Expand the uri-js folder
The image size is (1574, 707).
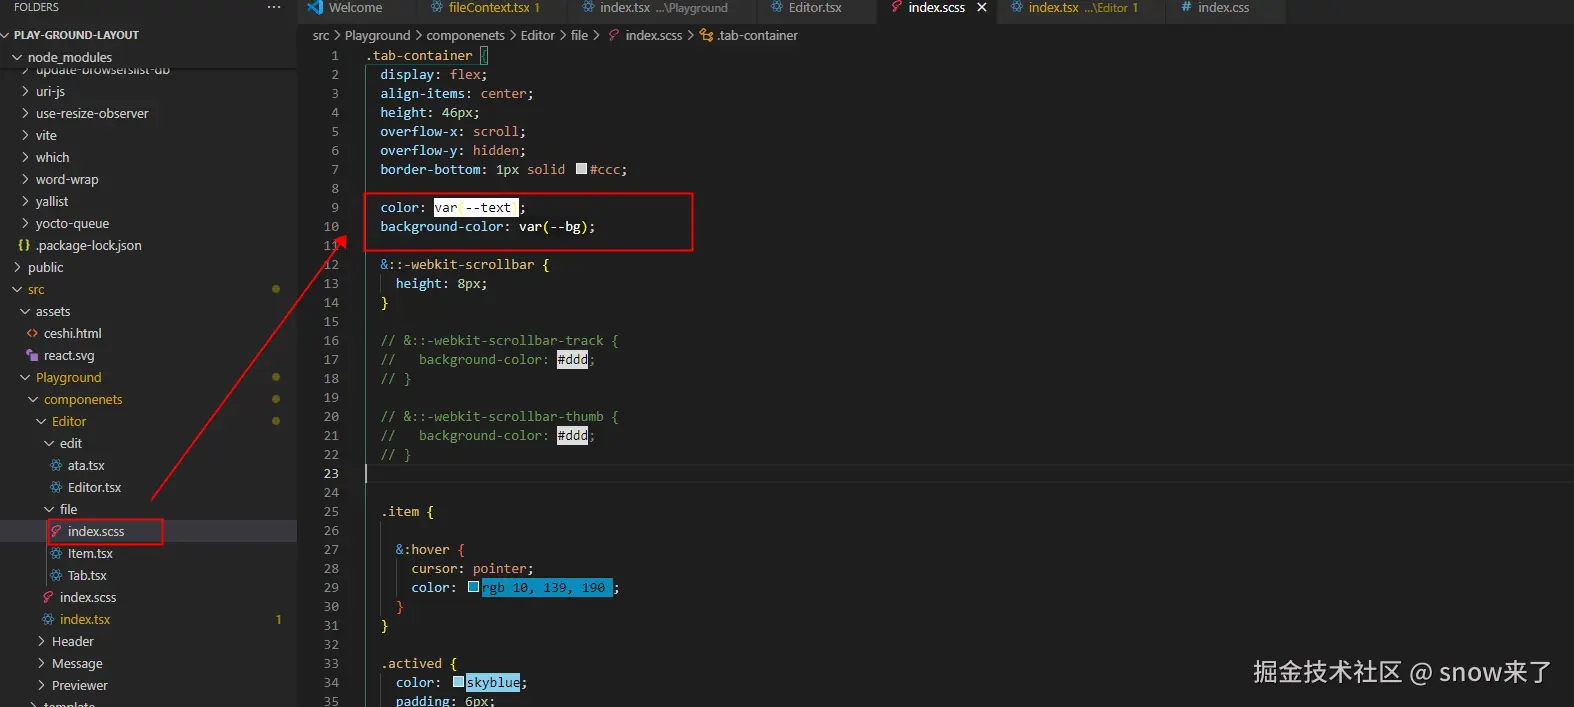point(50,91)
